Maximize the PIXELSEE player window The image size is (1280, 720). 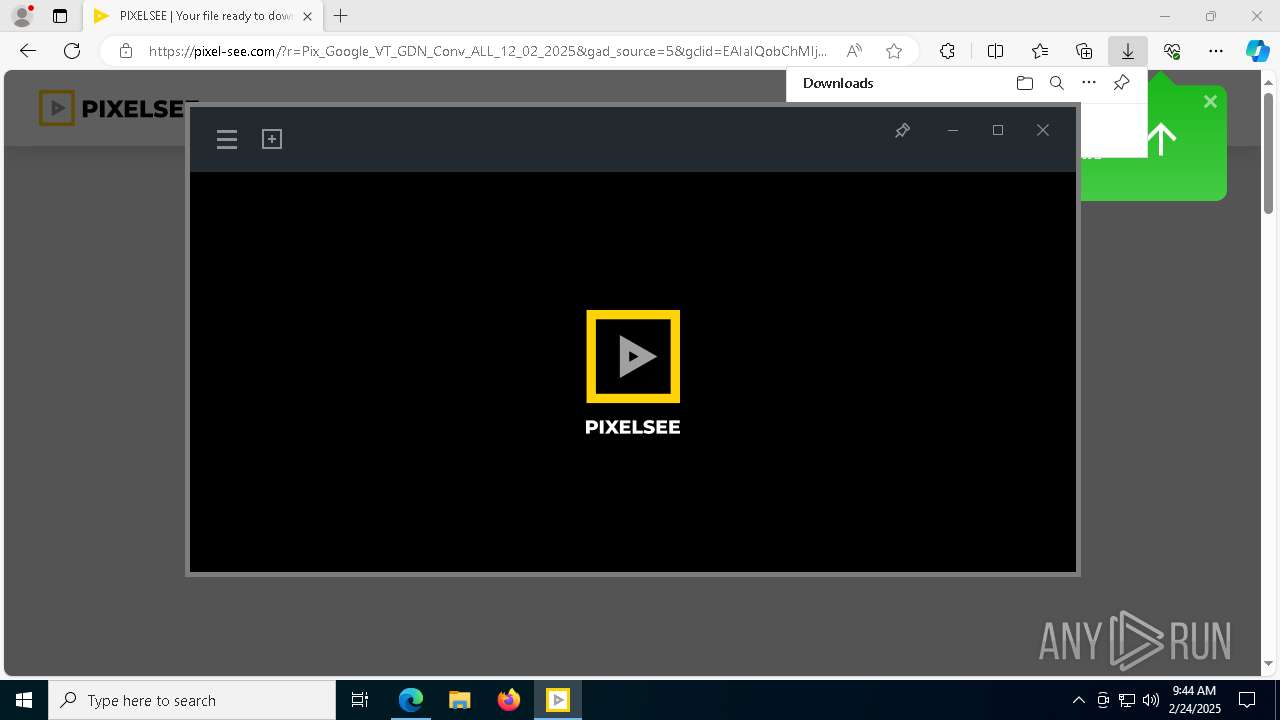(x=998, y=131)
